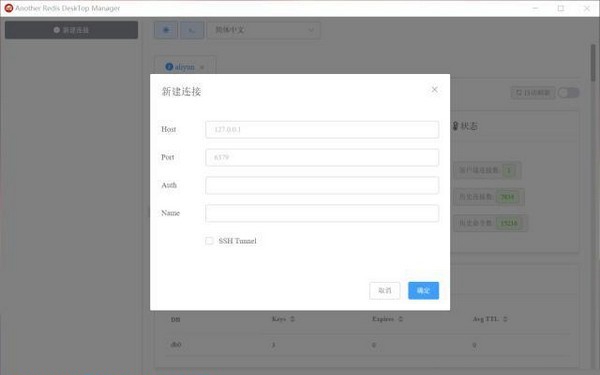Select the db0 table row cell
This screenshot has height=375, width=600.
coord(176,344)
